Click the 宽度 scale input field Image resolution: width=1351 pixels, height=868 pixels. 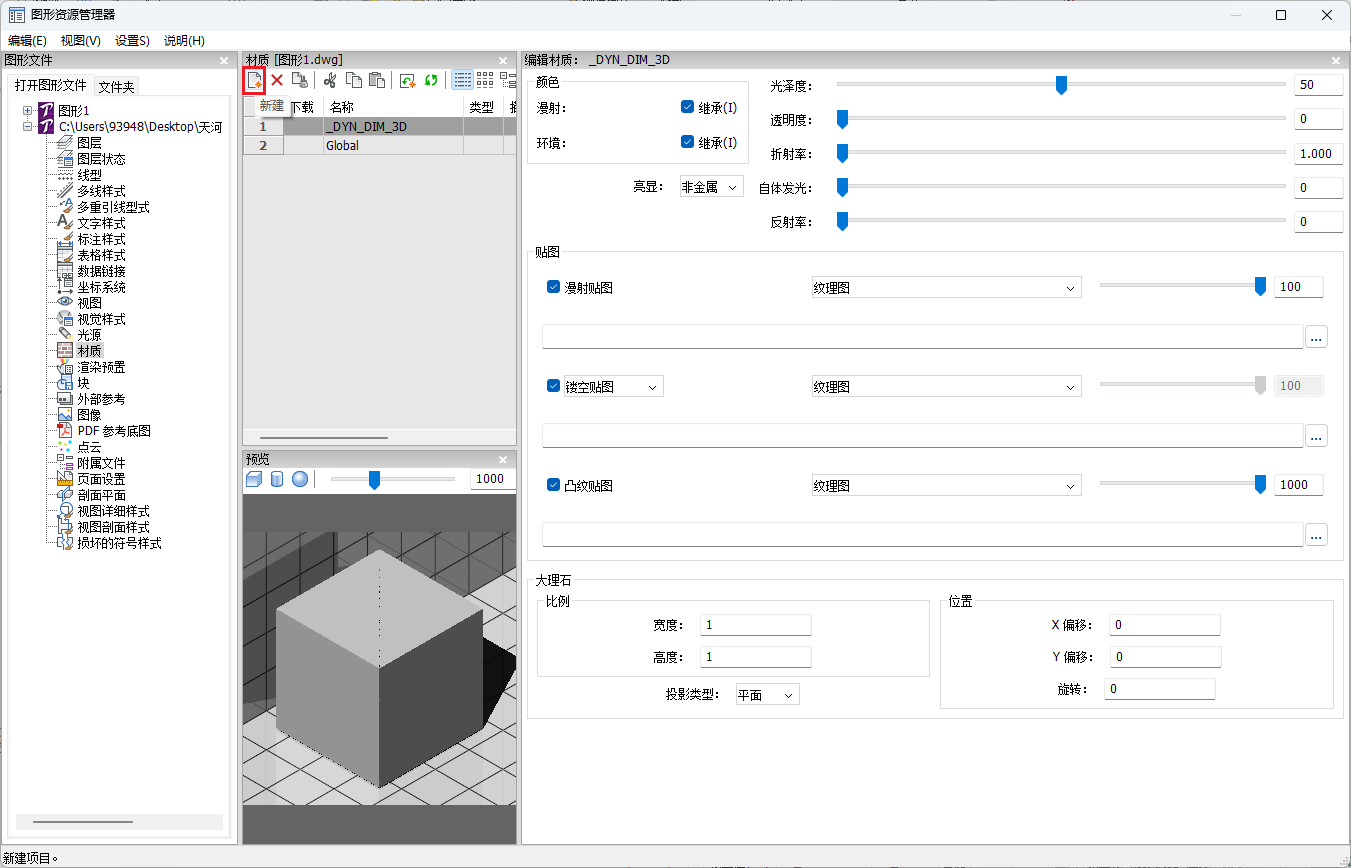(x=756, y=625)
